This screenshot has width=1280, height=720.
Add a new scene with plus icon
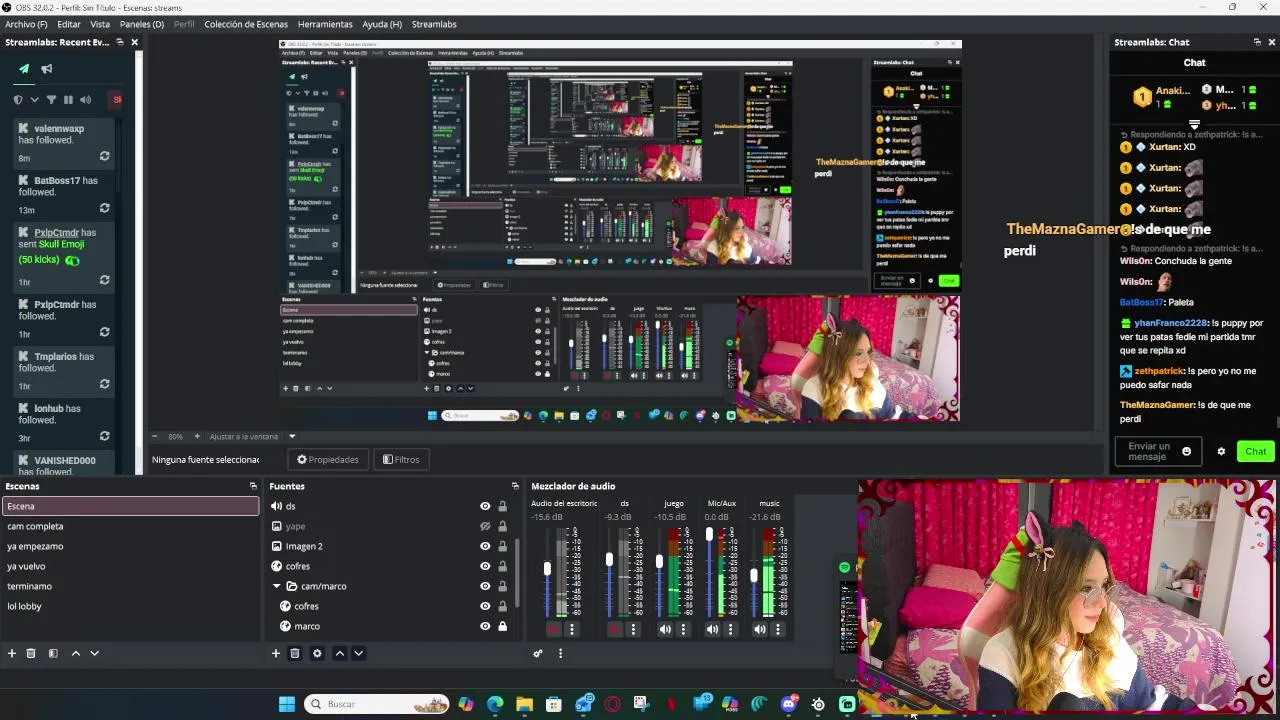(x=12, y=653)
